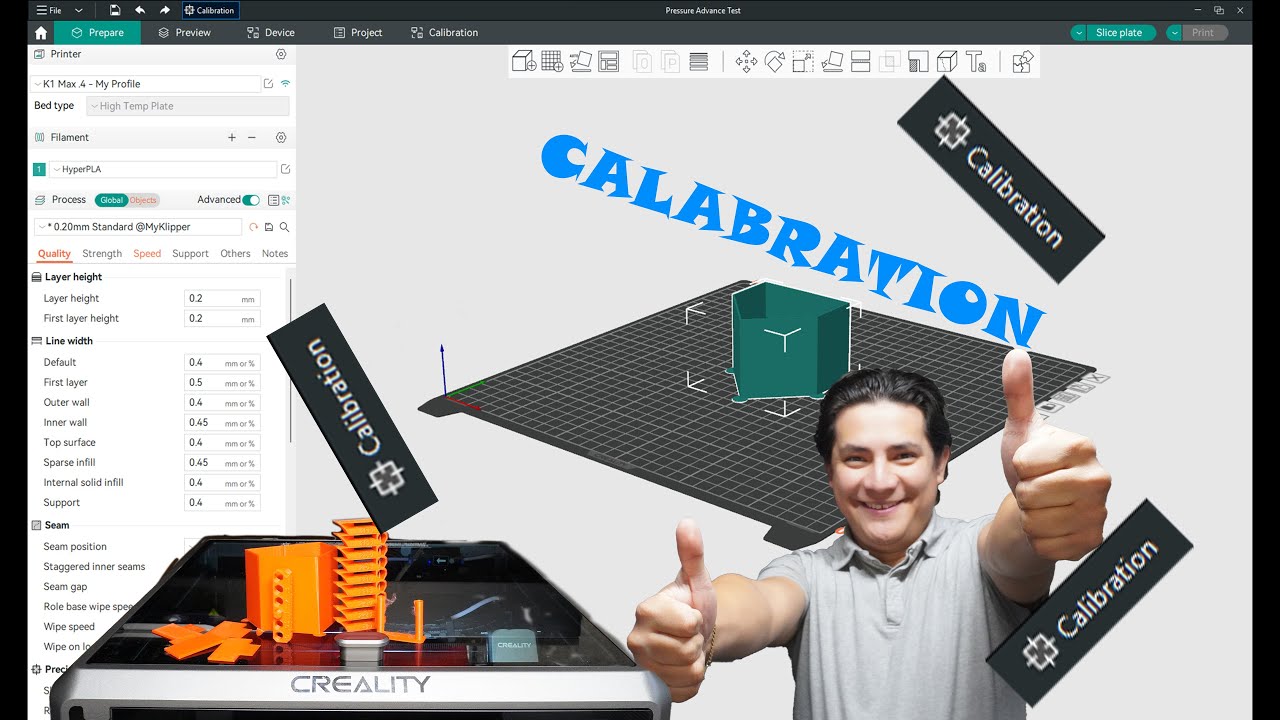Click the Calibration button in the title bar
The height and width of the screenshot is (720, 1280).
click(x=210, y=10)
